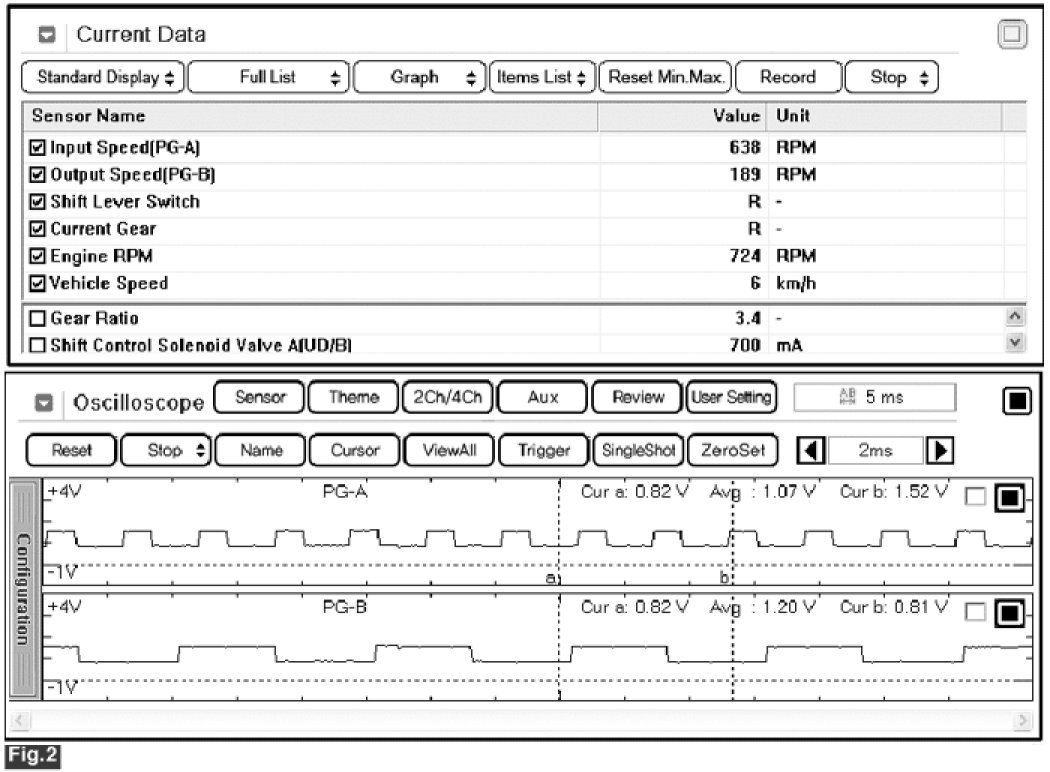The width and height of the screenshot is (1050, 772).
Task: Open the Standard Display dropdown
Action: tap(102, 77)
